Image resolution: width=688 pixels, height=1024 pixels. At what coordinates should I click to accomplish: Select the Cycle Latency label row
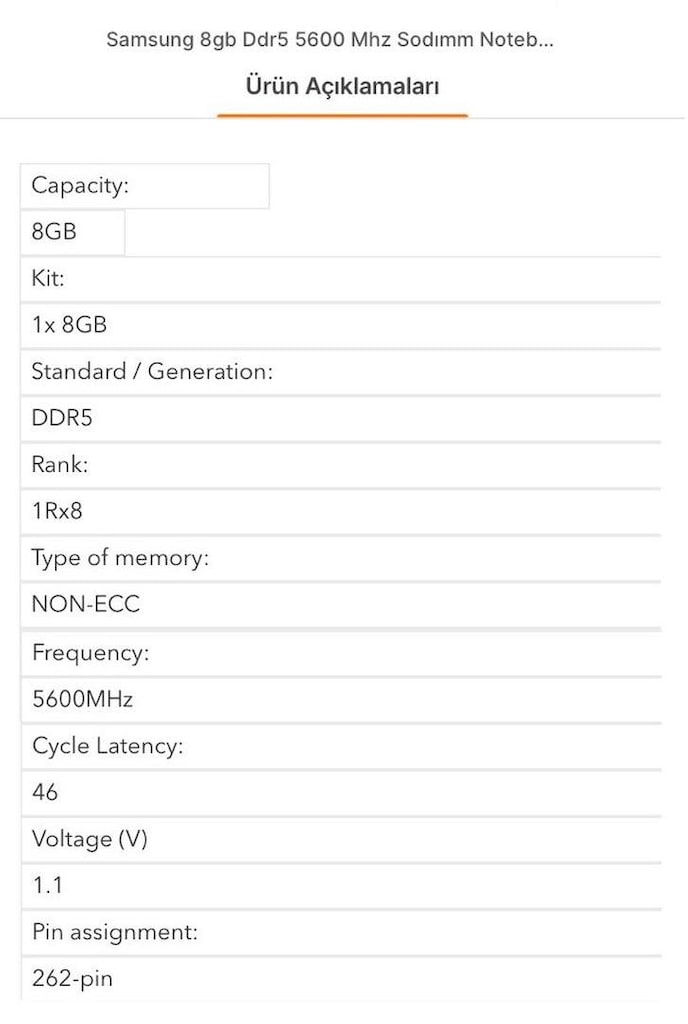click(x=341, y=746)
